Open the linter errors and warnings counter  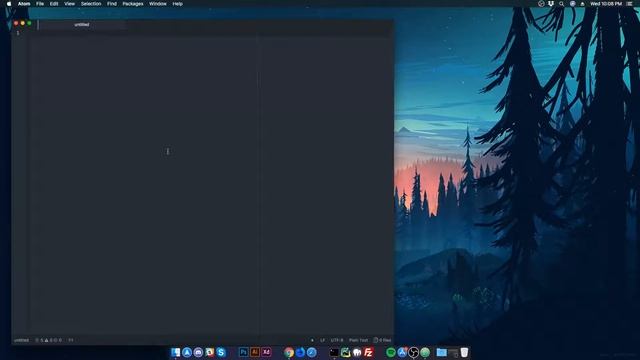[49, 340]
